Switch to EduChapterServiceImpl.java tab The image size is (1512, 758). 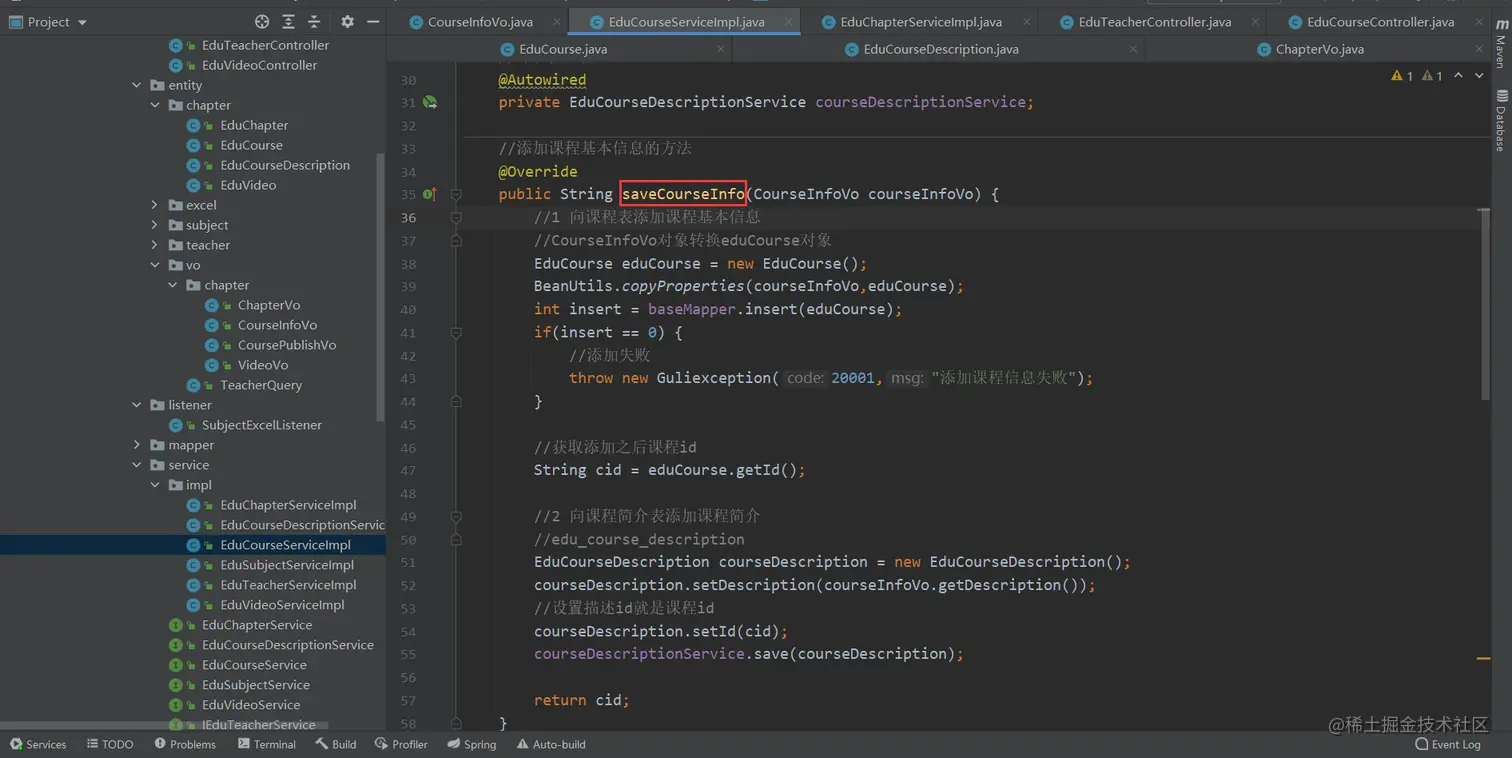(921, 22)
